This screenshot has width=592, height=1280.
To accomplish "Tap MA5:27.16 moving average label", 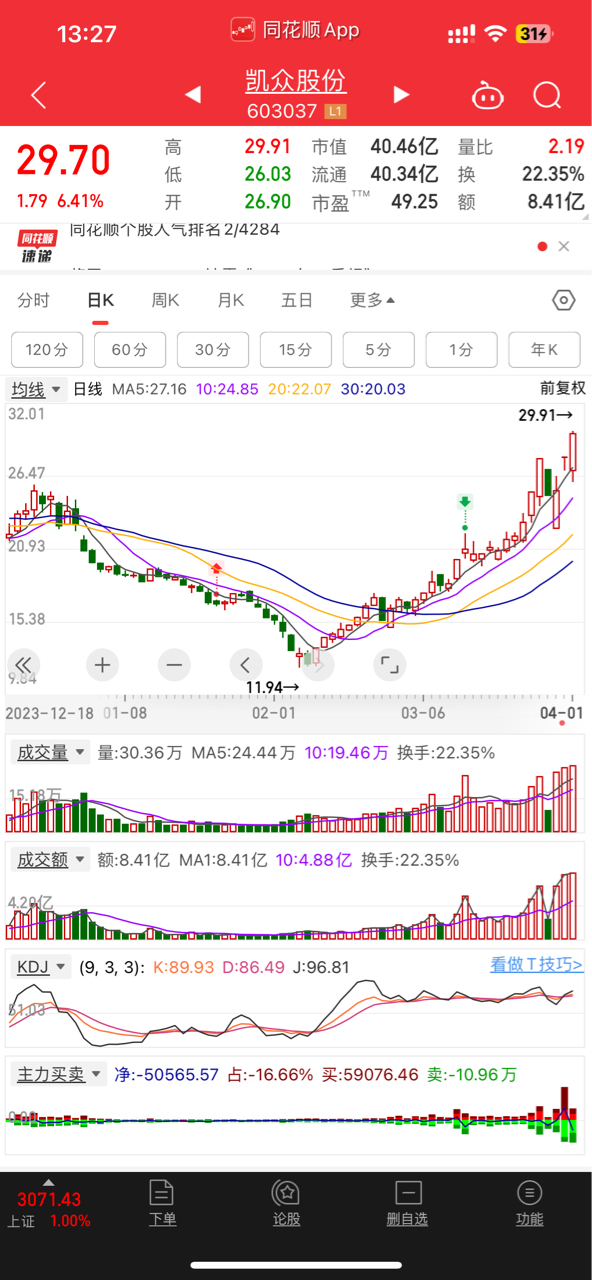I will point(149,389).
